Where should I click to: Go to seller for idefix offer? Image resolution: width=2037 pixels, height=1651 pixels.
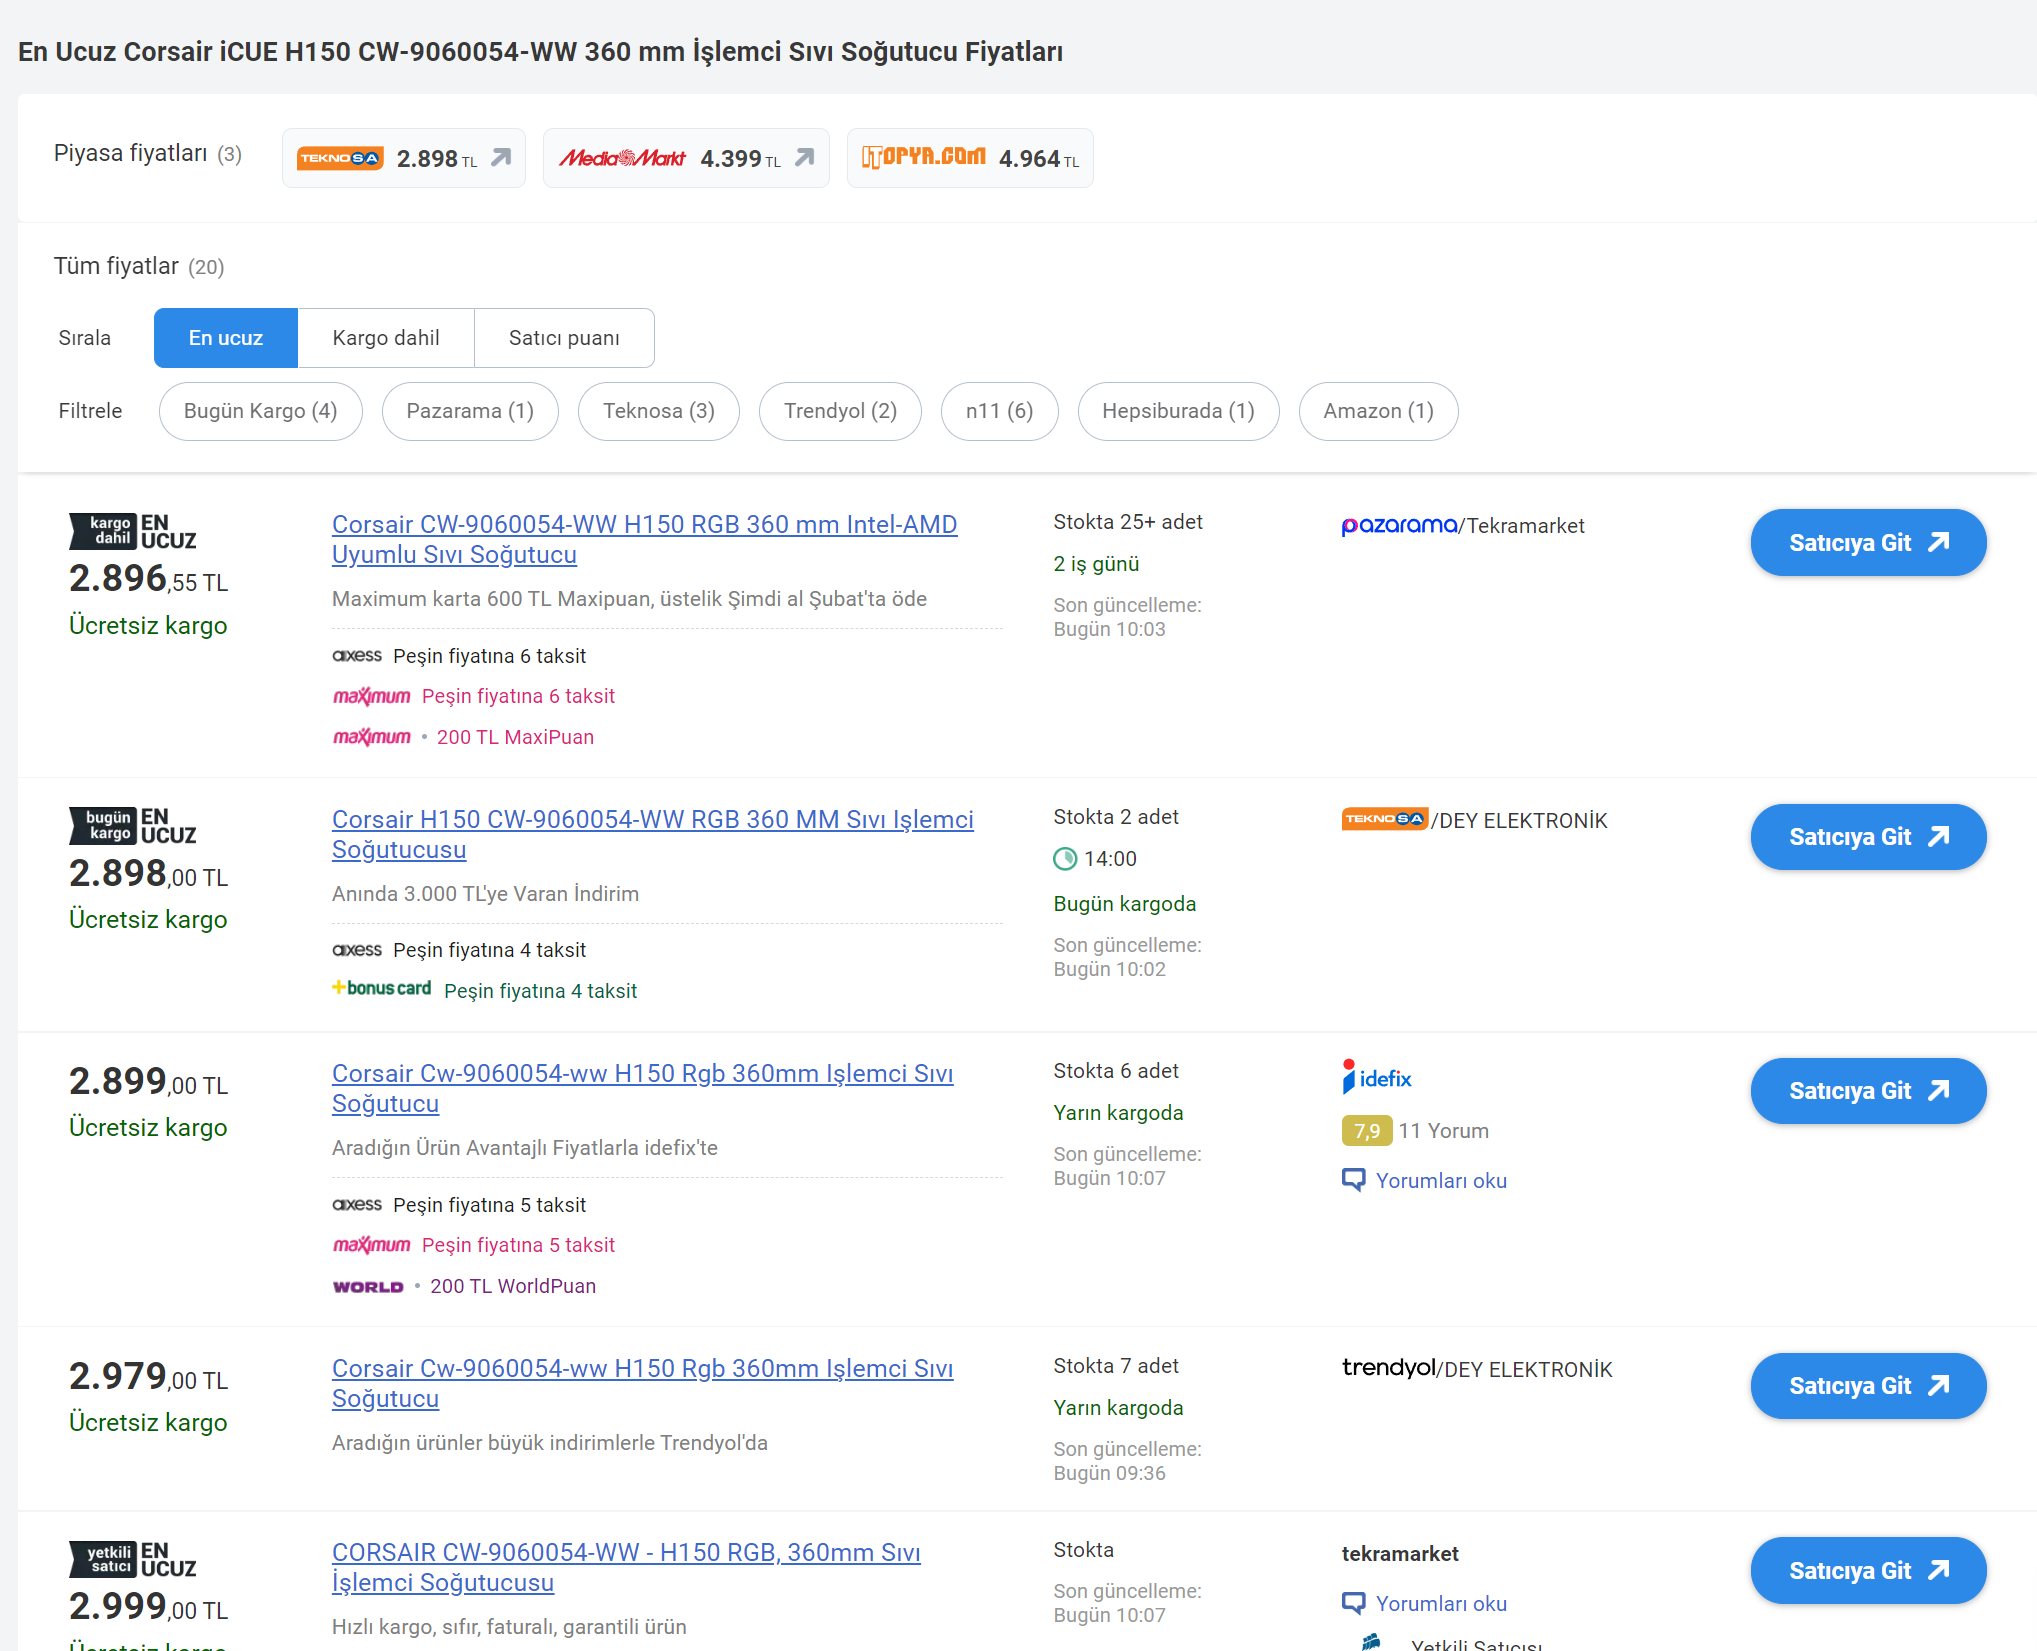(1868, 1090)
